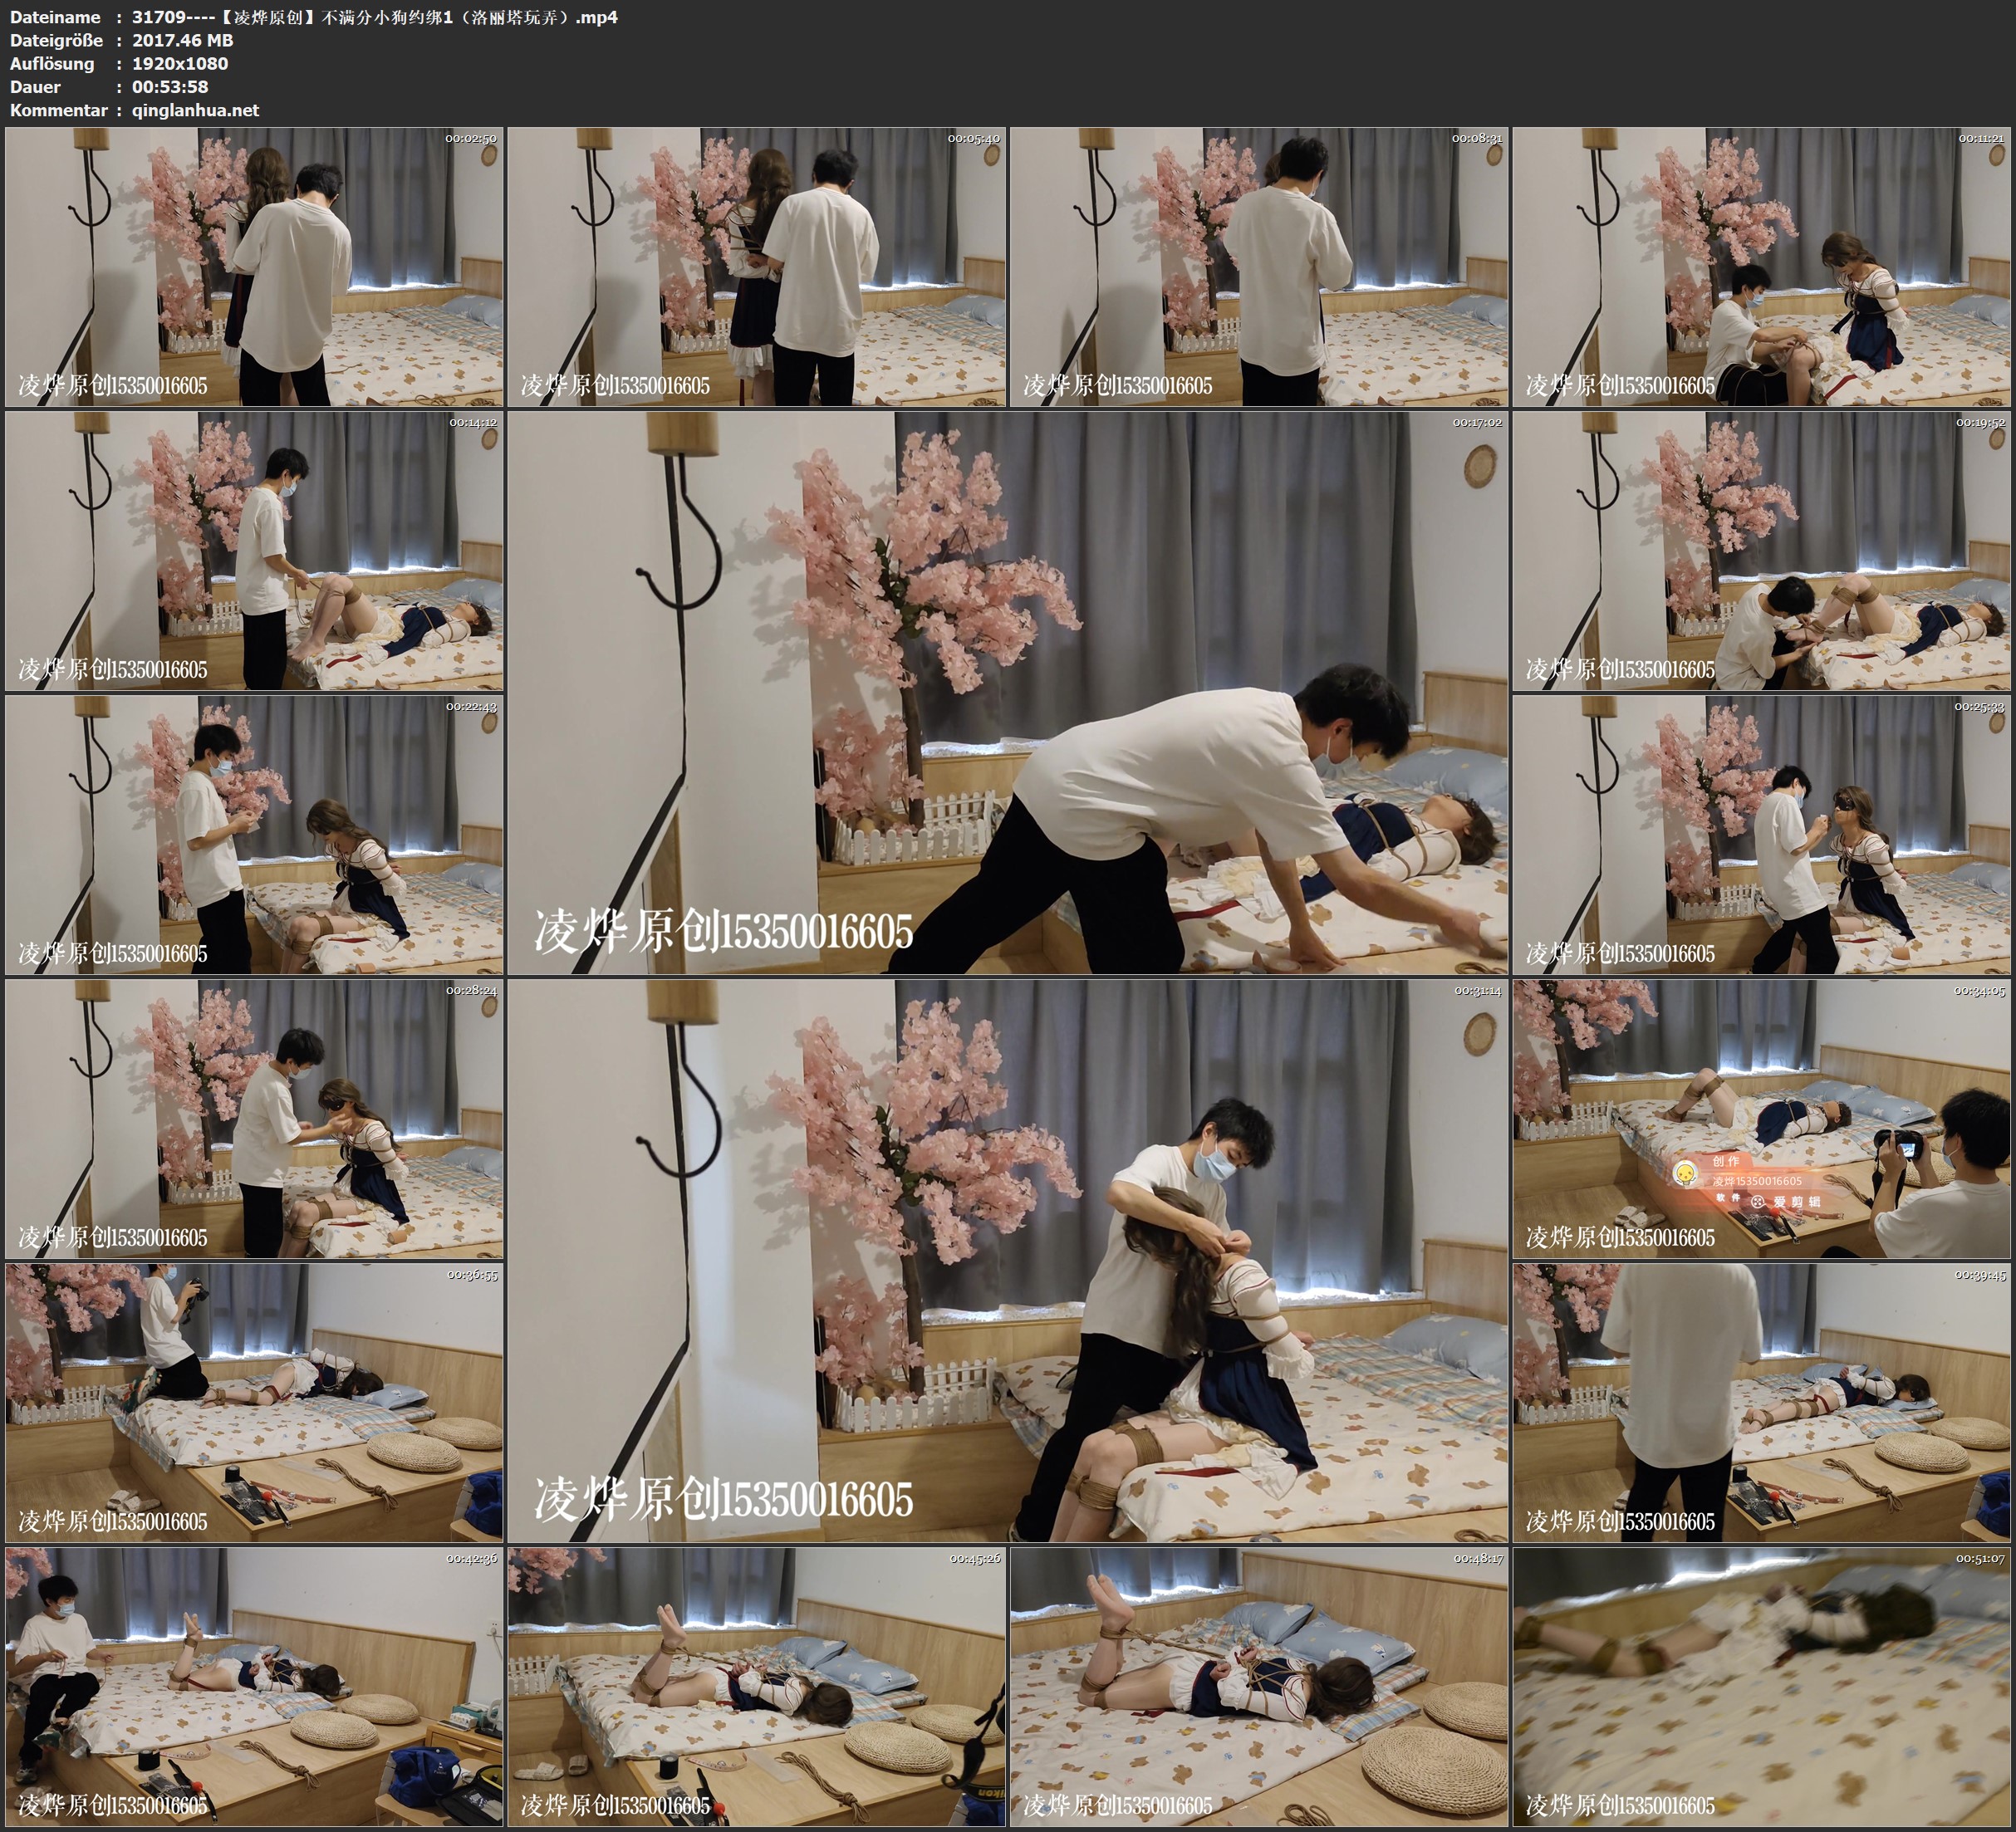Viewport: 2016px width, 1832px height.
Task: Open the 00:36:55 frame thumbnail
Action: click(254, 1403)
